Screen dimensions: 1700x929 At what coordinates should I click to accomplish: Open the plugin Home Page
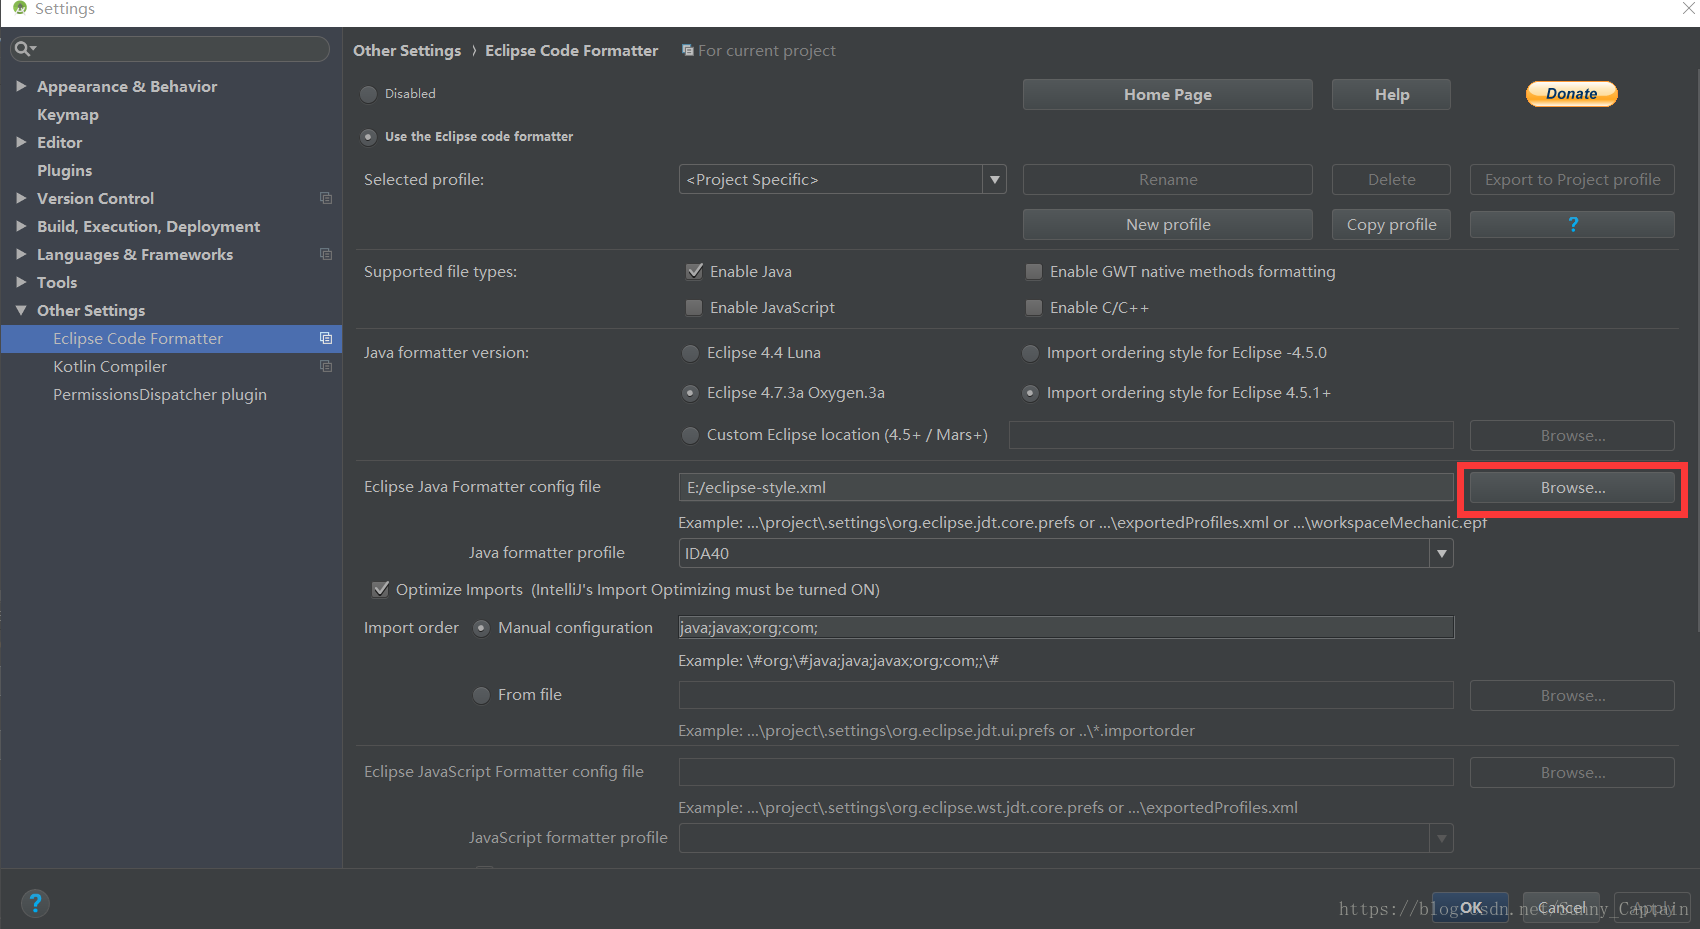(1167, 94)
